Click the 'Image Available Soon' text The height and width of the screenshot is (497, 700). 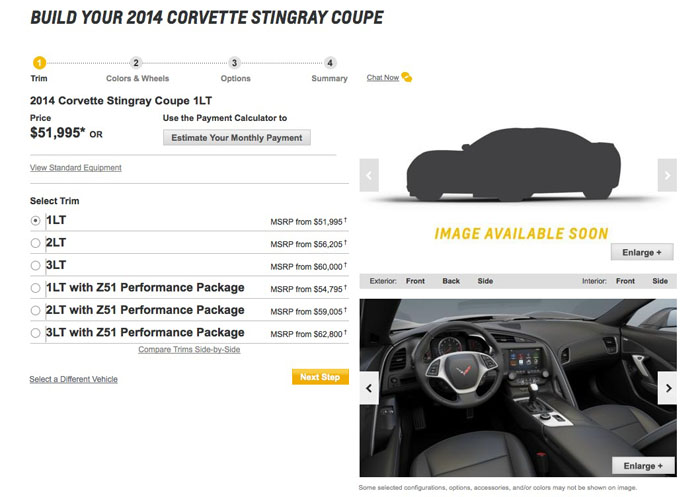pos(521,234)
